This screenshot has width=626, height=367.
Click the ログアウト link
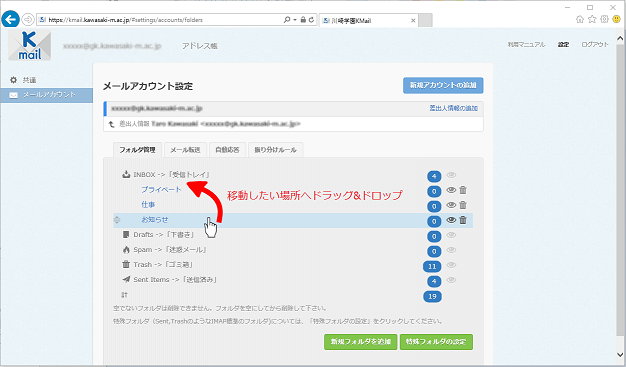click(x=595, y=45)
